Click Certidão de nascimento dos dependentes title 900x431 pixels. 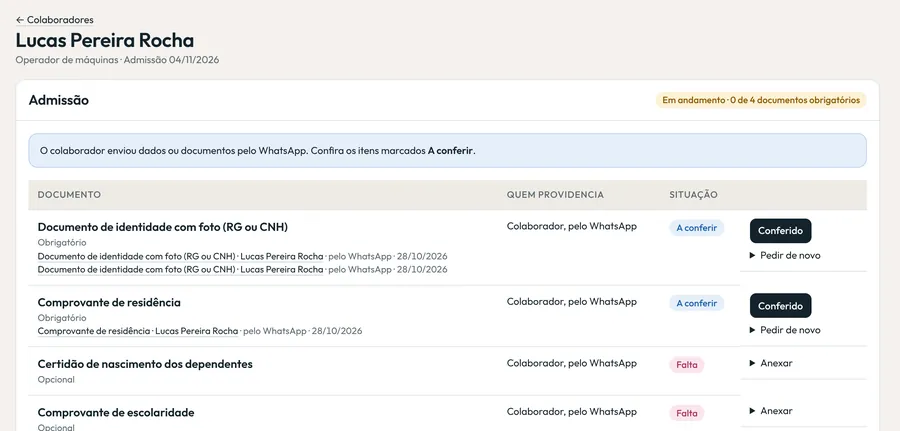pos(145,364)
